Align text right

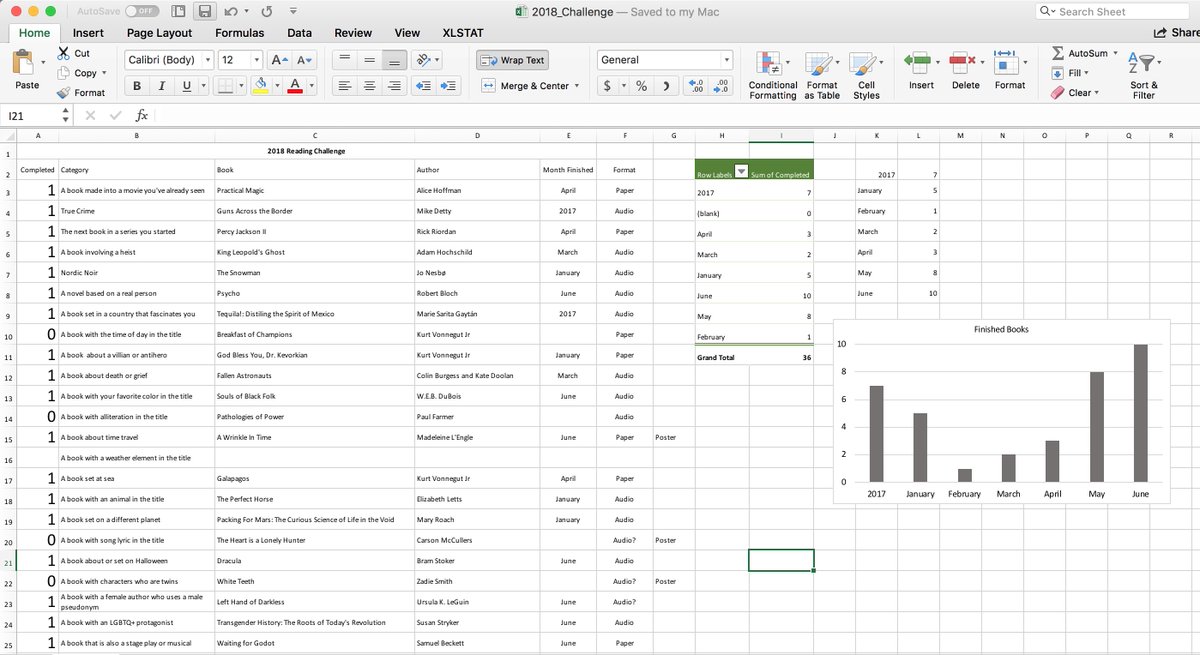[394, 86]
